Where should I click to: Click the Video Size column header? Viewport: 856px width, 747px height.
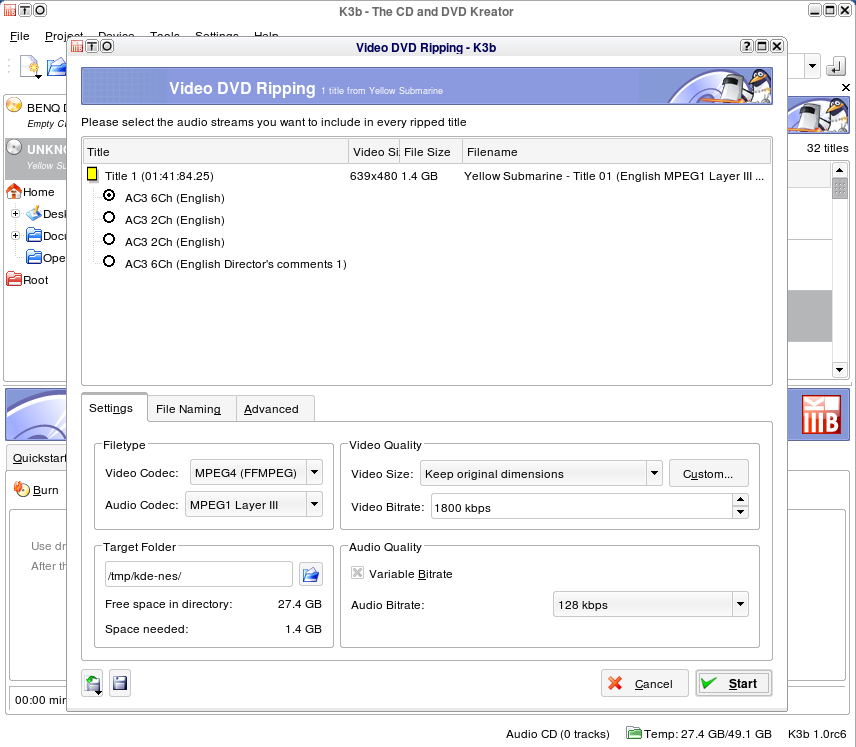(374, 152)
